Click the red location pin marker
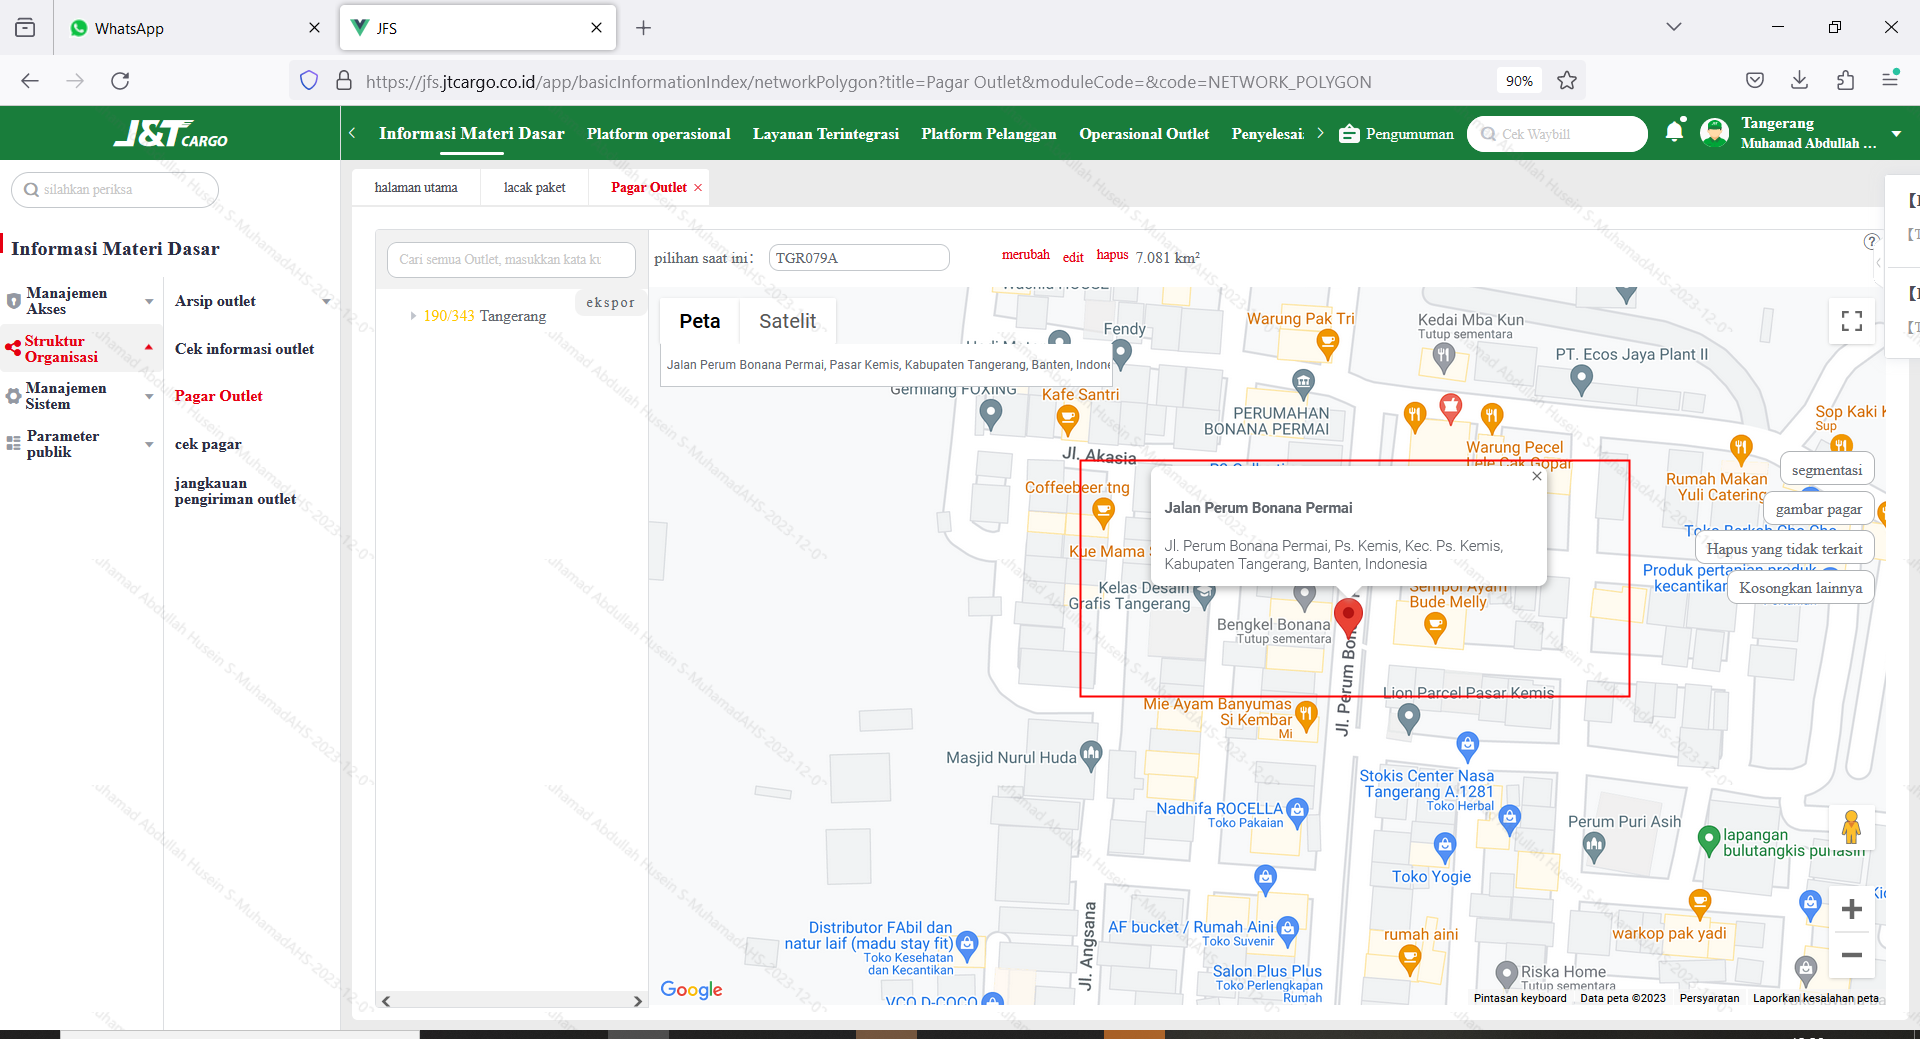 tap(1348, 616)
